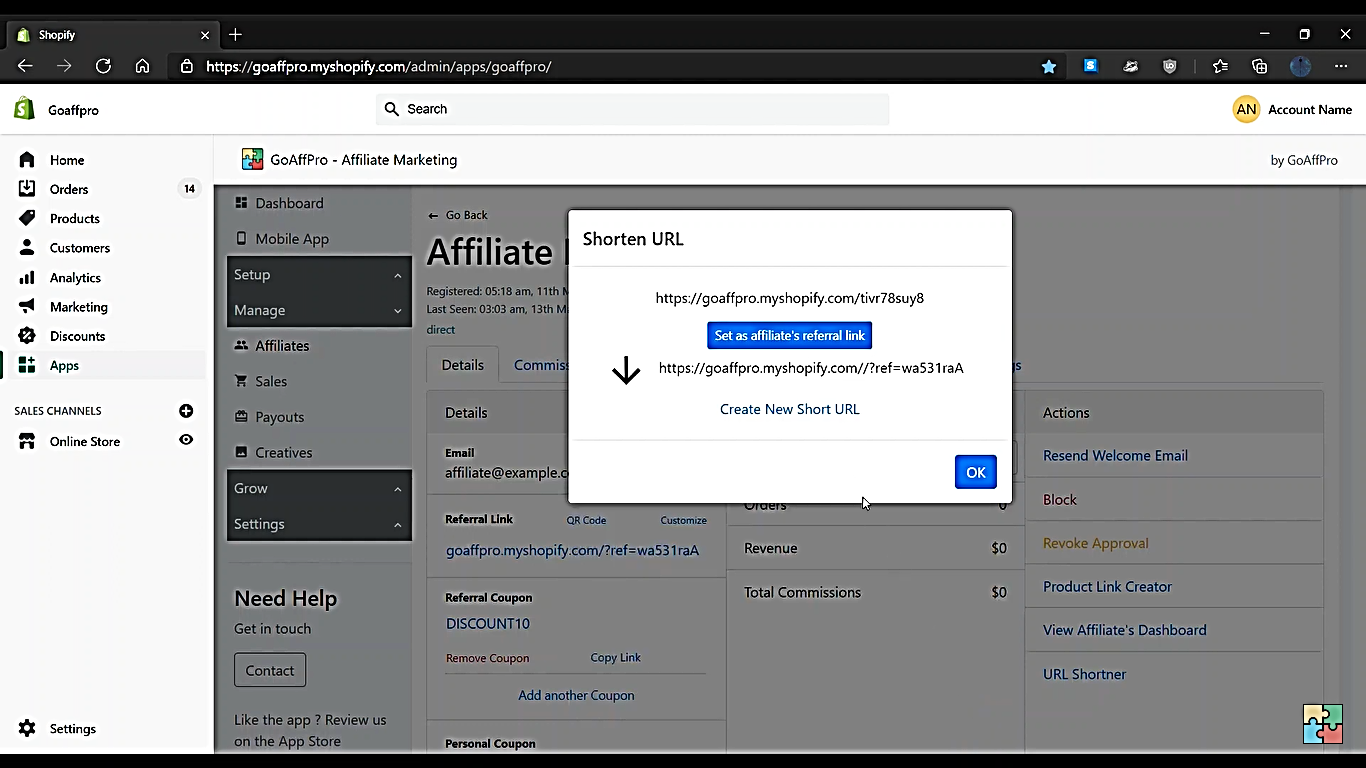
Task: Open the browser settings ellipsis menu
Action: pos(1341,66)
